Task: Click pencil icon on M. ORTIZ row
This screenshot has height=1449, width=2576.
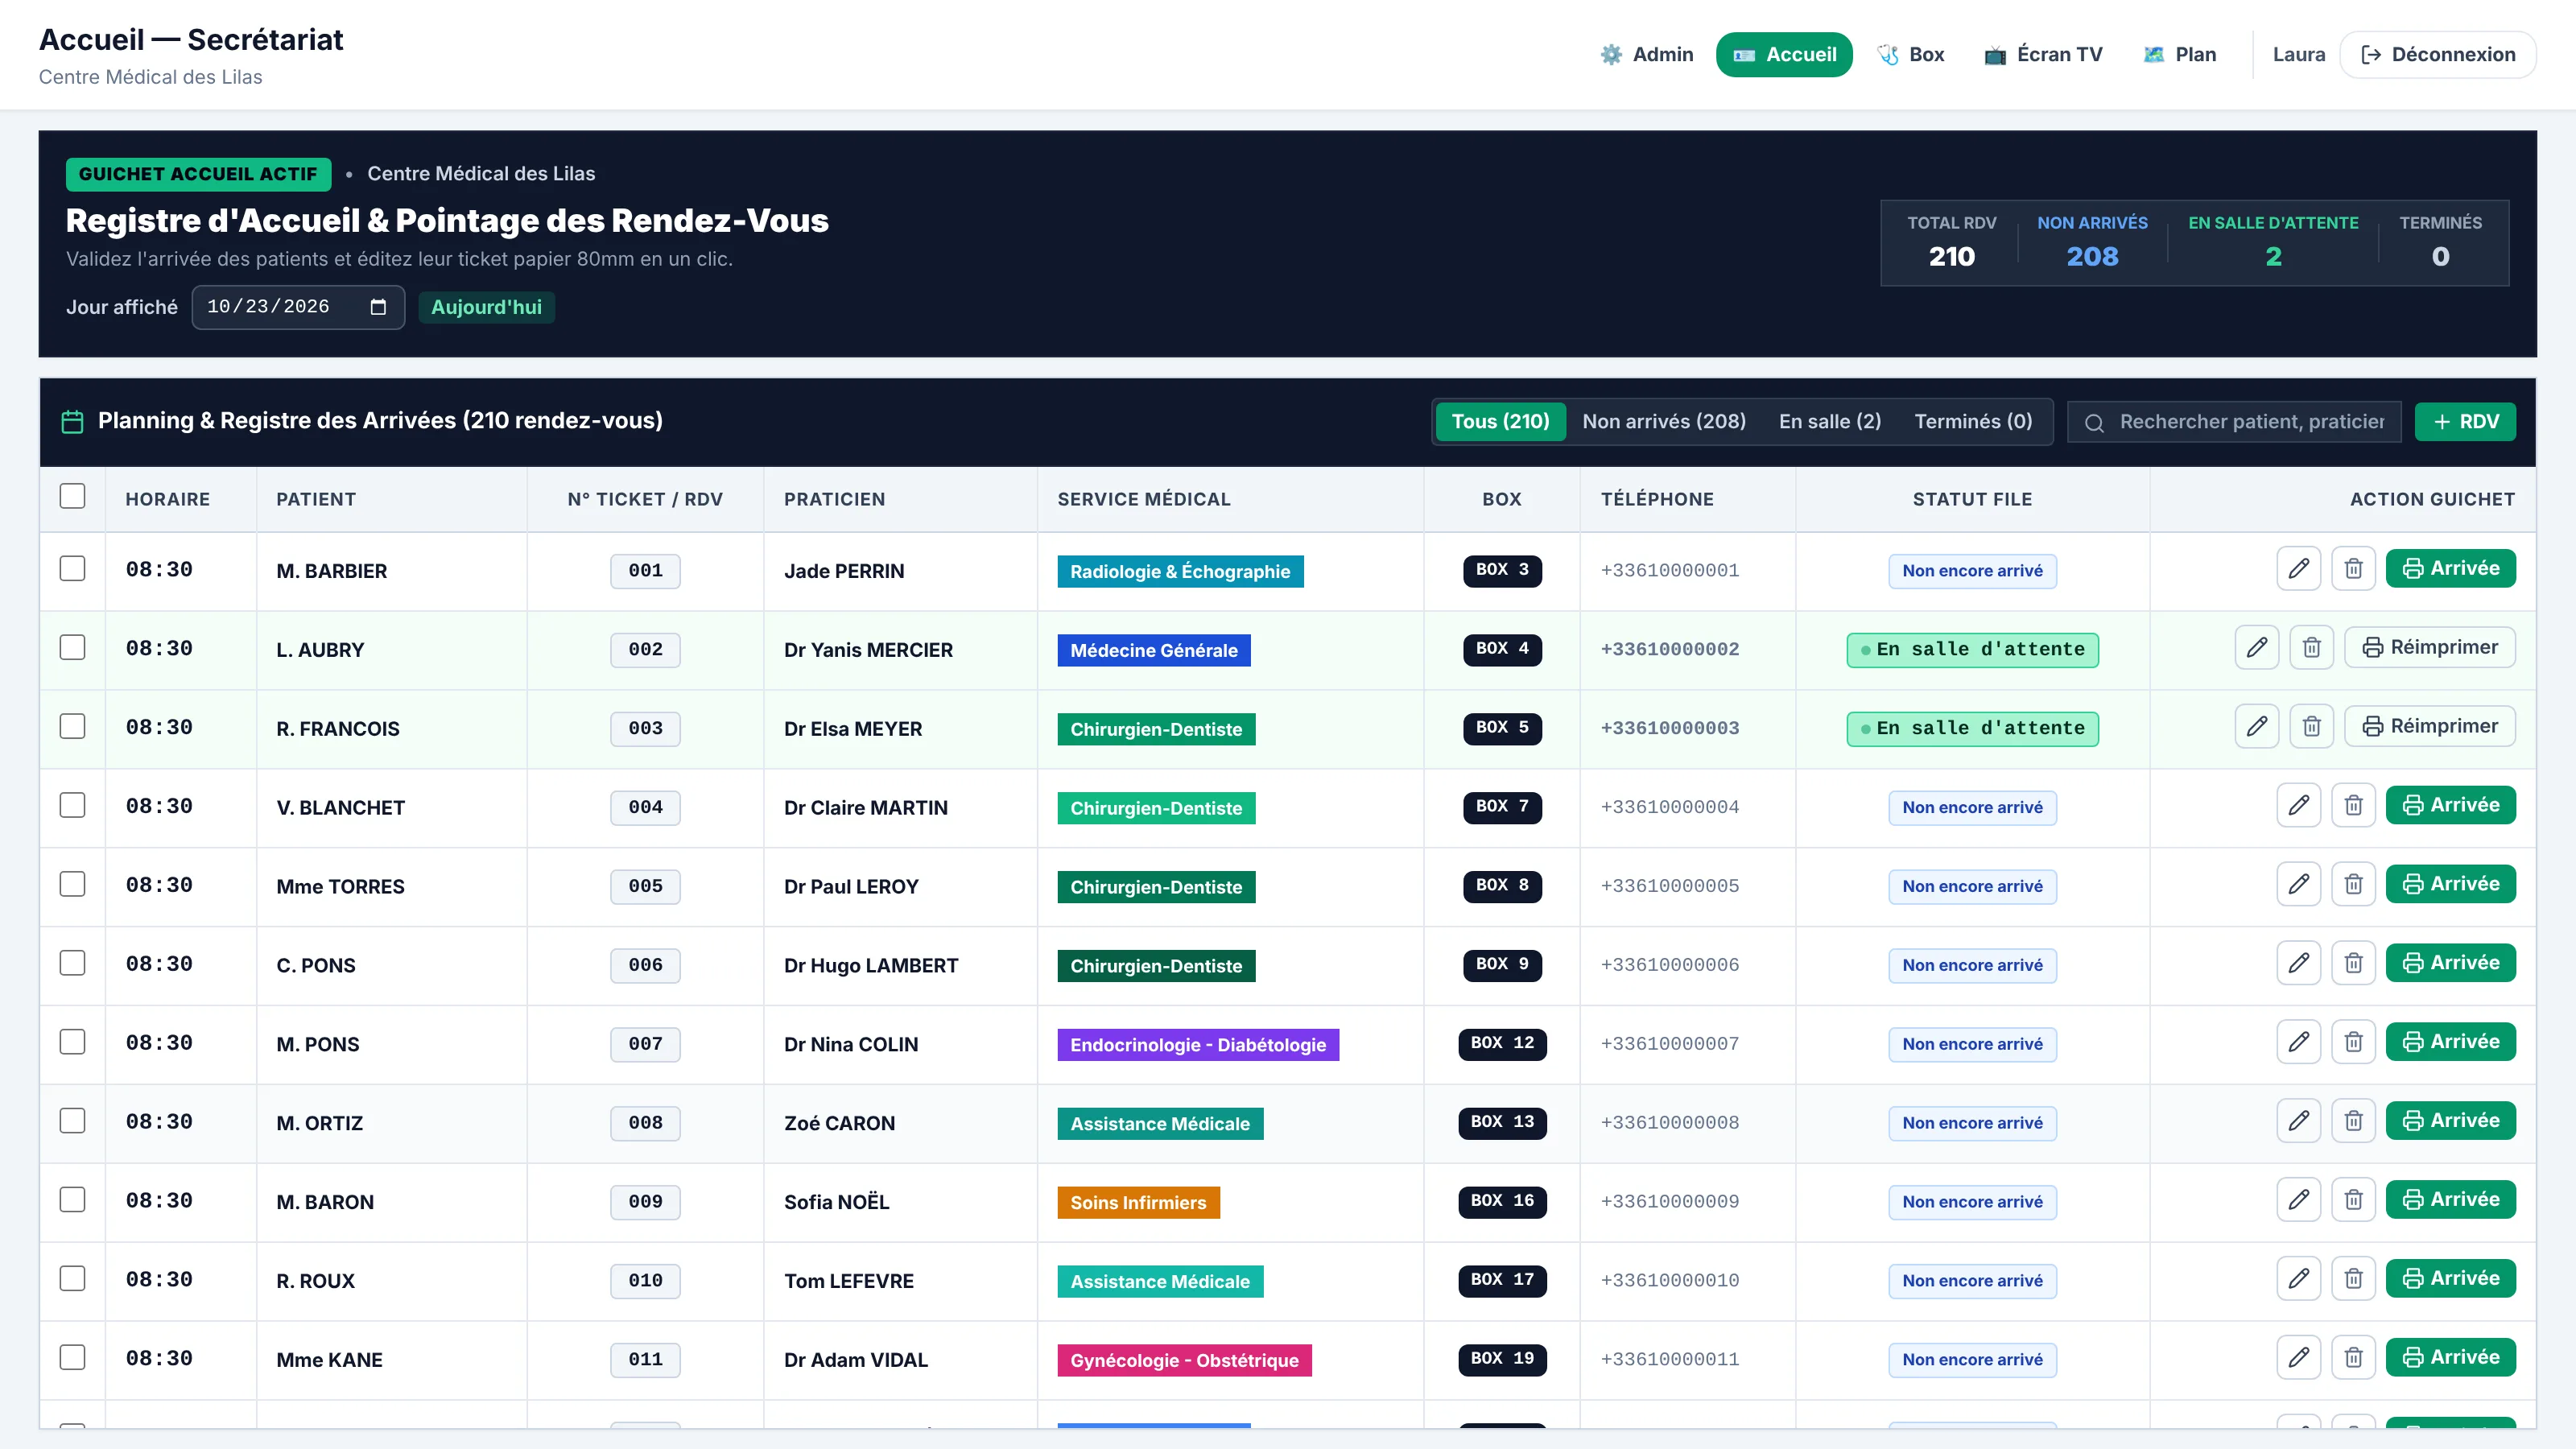Action: [x=2299, y=1122]
